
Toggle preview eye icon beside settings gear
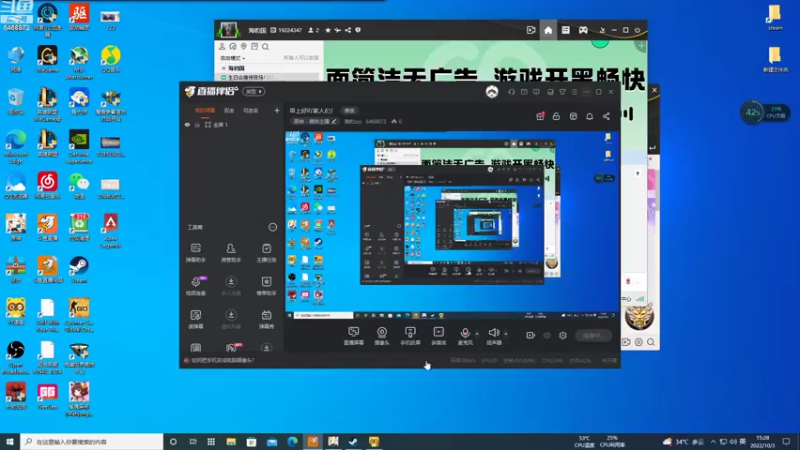(x=547, y=335)
